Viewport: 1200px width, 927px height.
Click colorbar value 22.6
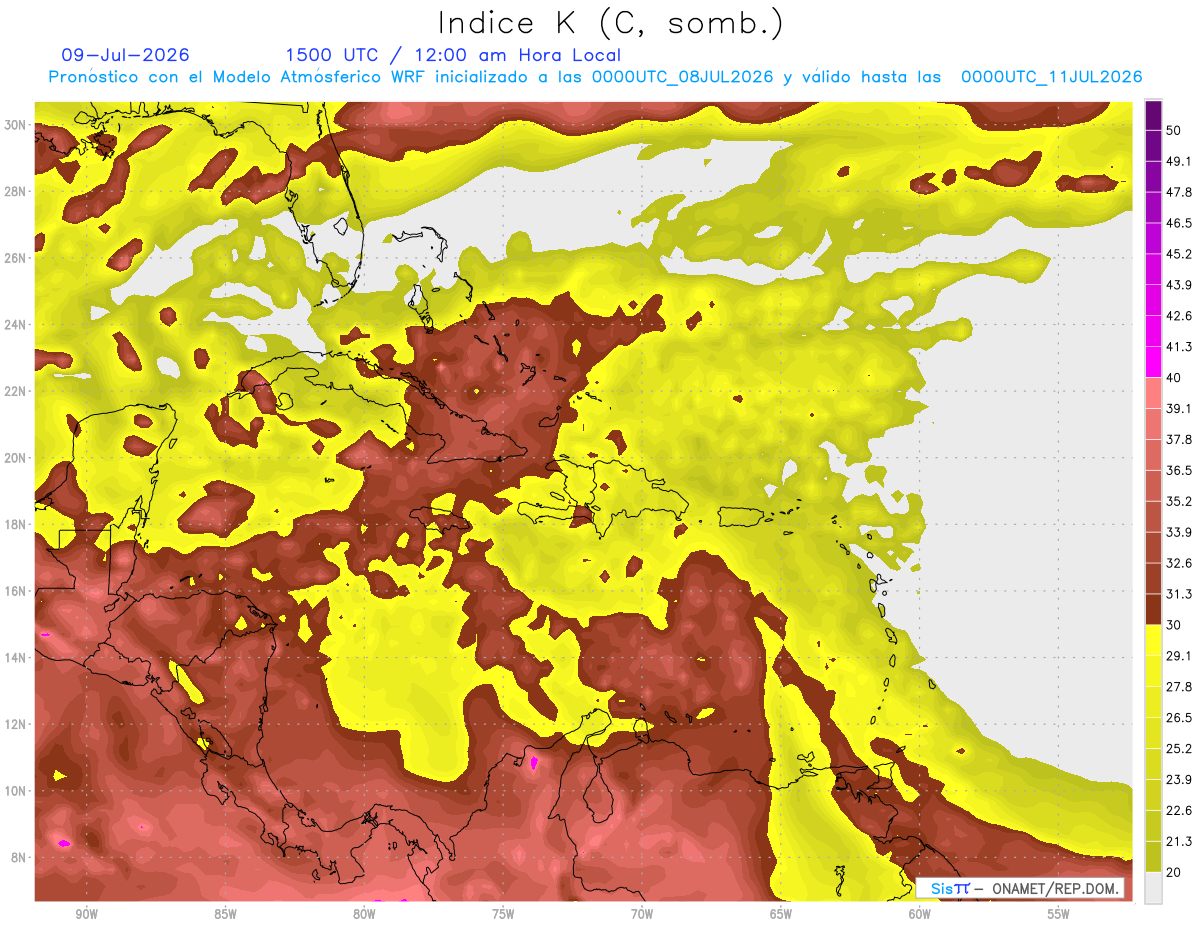pos(1177,811)
